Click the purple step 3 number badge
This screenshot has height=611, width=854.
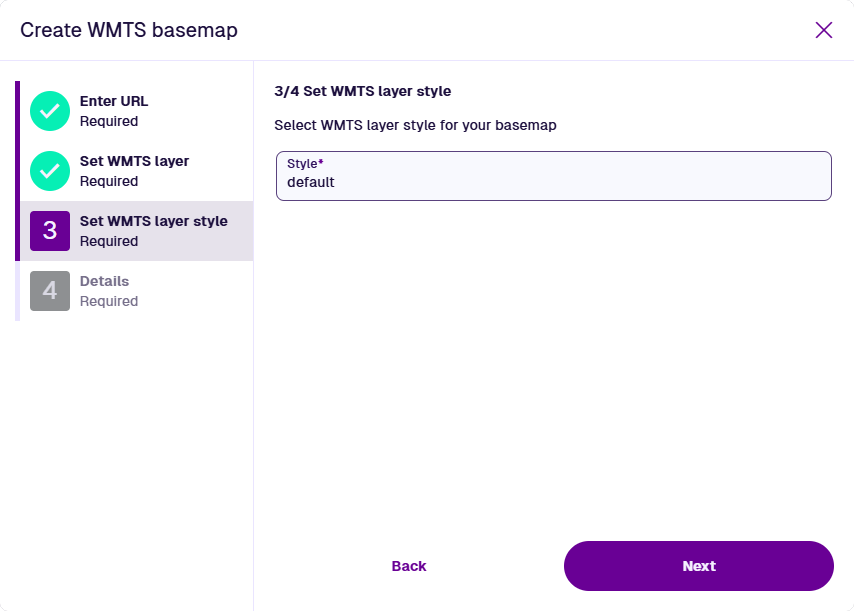pos(50,231)
